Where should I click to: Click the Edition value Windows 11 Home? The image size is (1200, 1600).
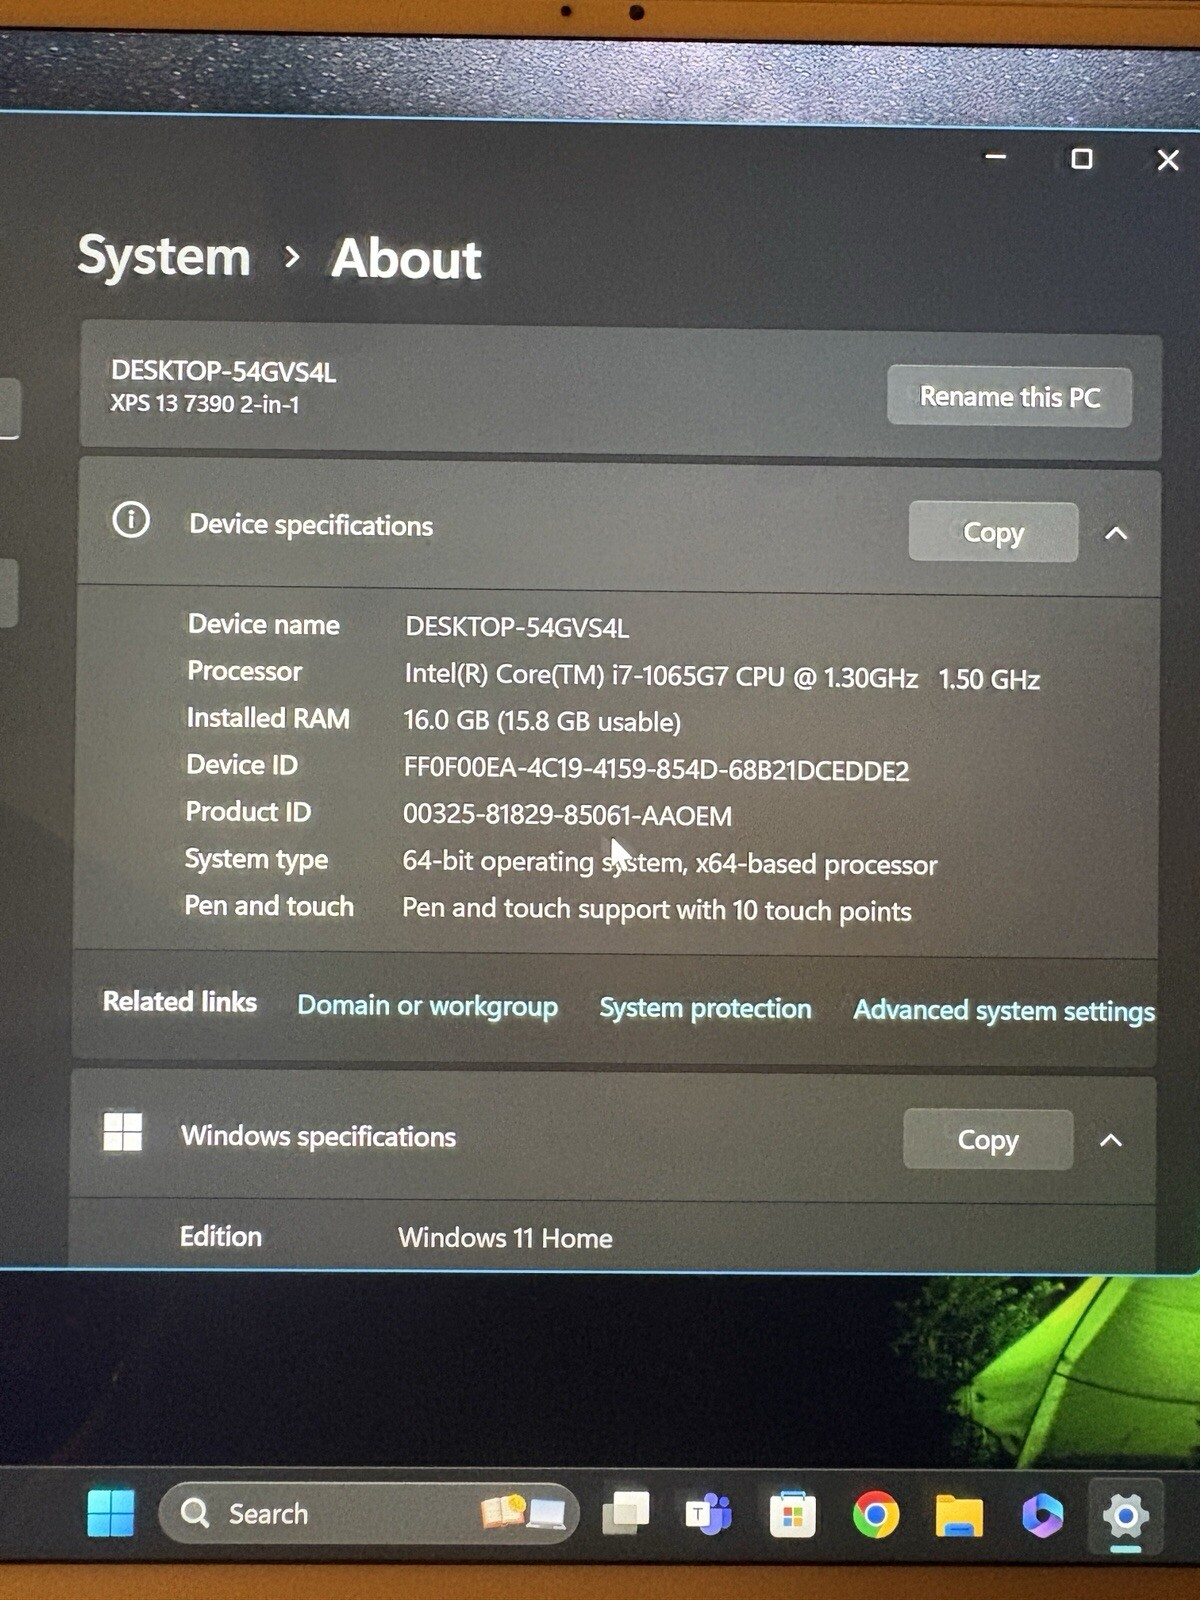coord(506,1237)
